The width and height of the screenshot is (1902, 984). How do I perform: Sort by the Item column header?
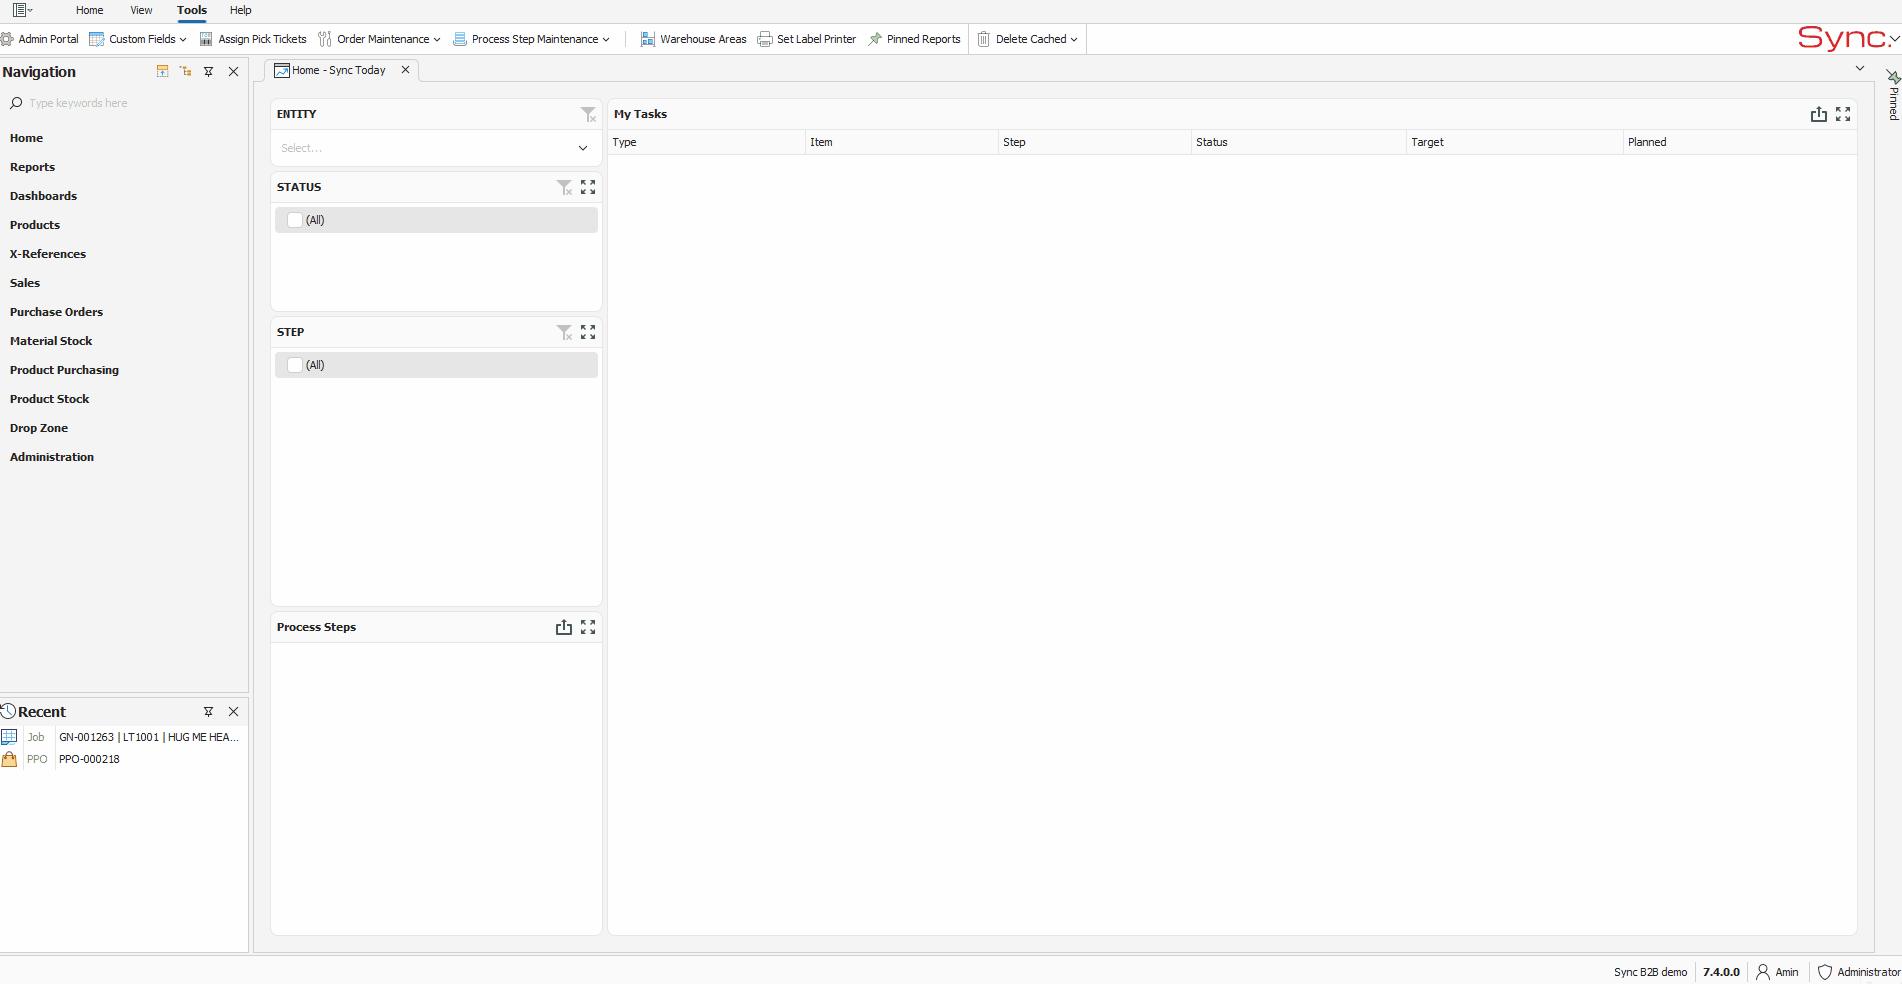click(901, 142)
